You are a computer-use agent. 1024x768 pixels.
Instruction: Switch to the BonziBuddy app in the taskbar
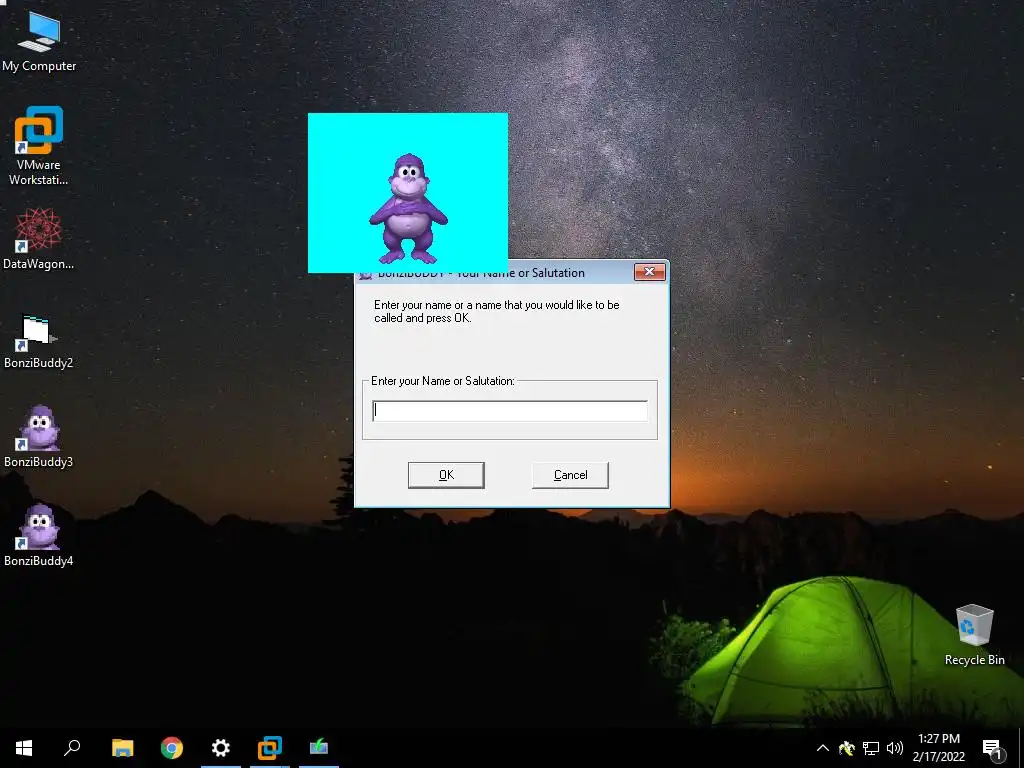coord(319,748)
